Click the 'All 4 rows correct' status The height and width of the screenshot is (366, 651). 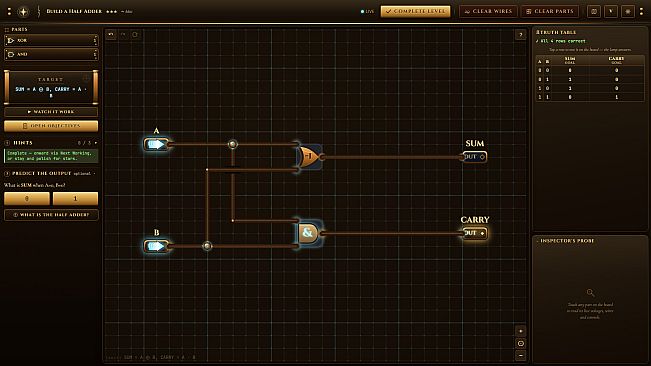click(561, 41)
